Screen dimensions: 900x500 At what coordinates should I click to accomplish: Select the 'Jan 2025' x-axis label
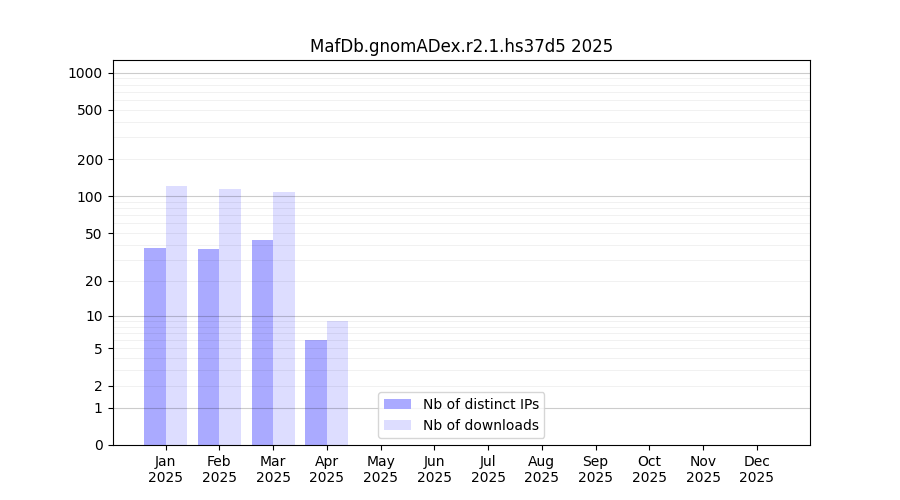pos(165,469)
